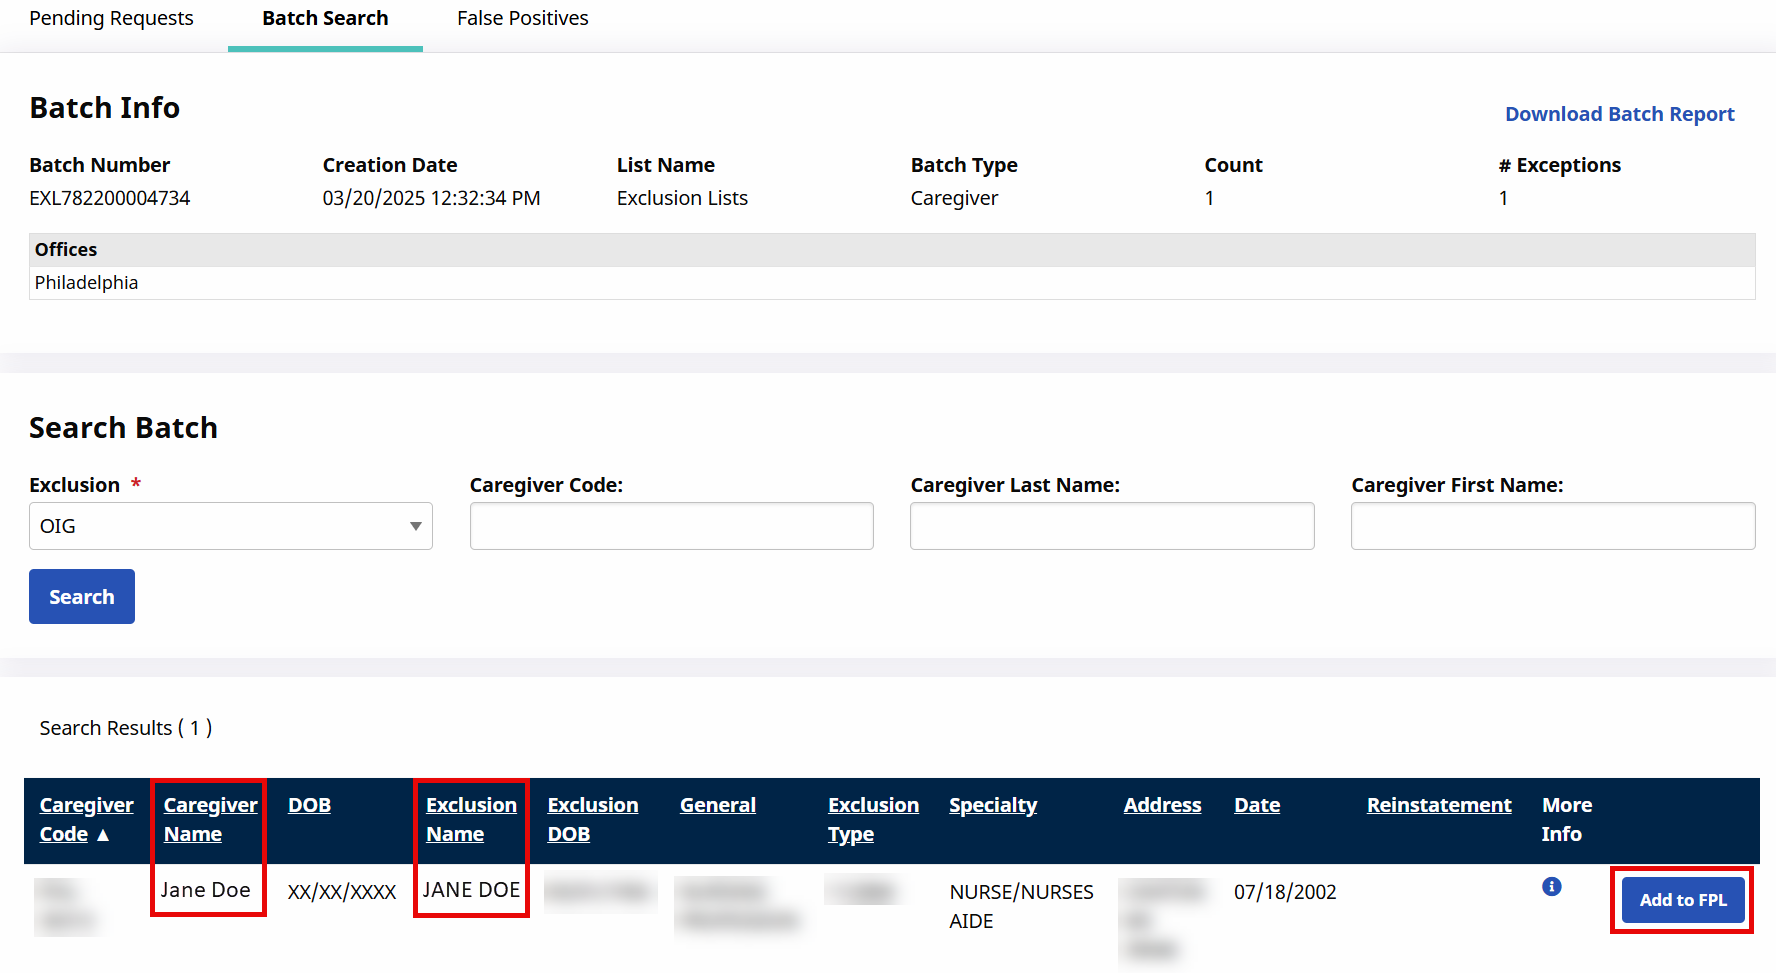
Task: Sort results by Specialty column
Action: click(992, 805)
